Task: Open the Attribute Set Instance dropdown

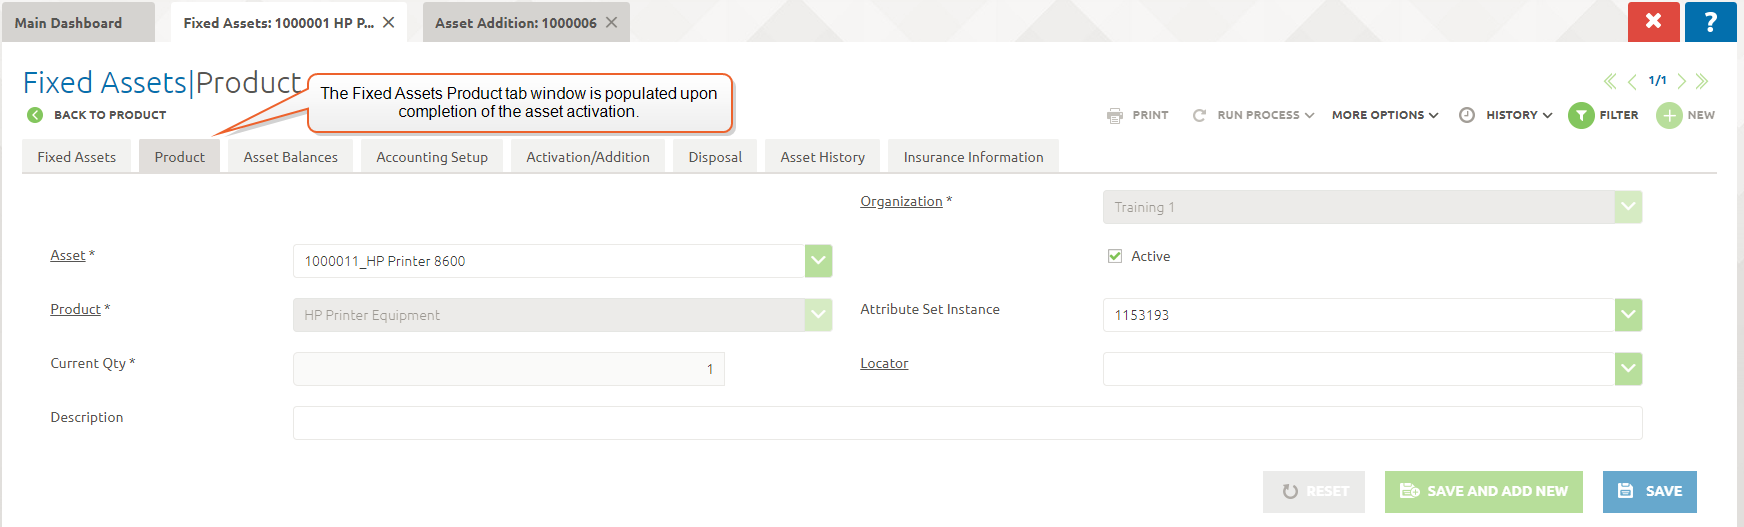Action: 1628,315
